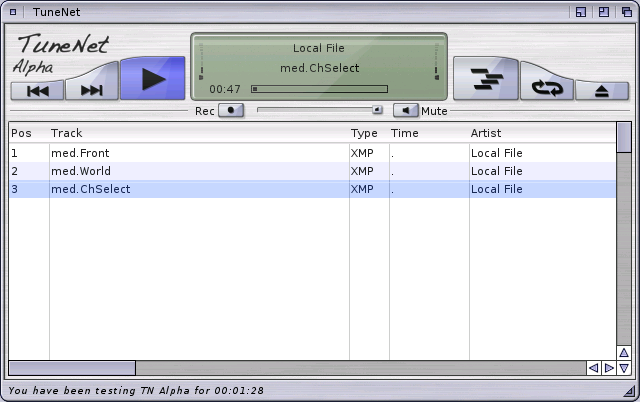Open the playlist settings icon
Image resolution: width=640 pixels, height=402 pixels.
485,80
